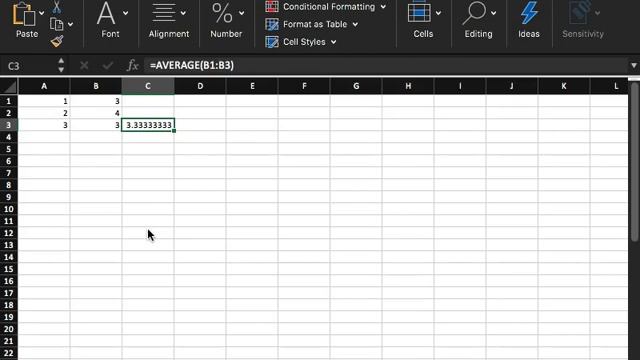Viewport: 640px width, 360px height.
Task: Click the Format as Table icon
Action: pos(272,24)
